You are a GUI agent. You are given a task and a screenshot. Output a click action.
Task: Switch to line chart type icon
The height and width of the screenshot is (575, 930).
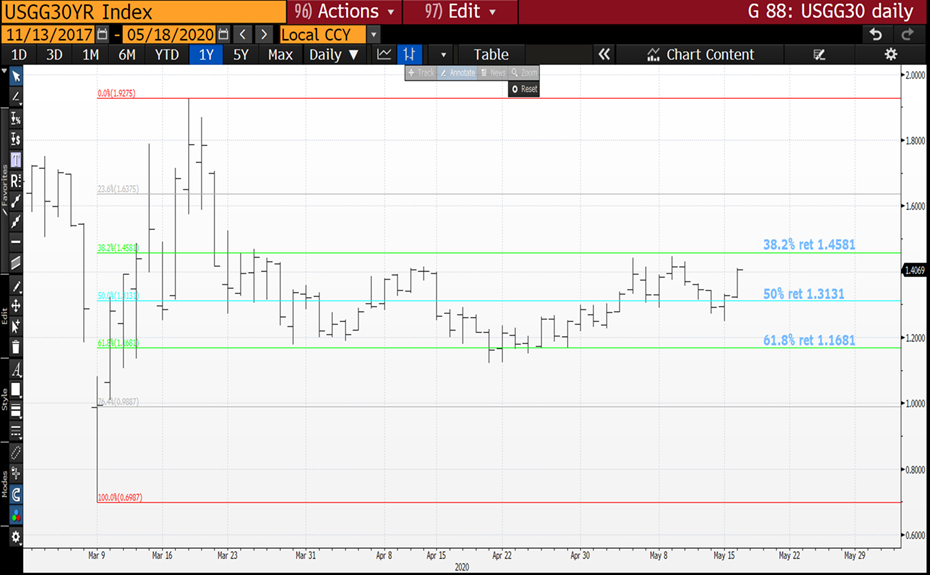tap(384, 55)
